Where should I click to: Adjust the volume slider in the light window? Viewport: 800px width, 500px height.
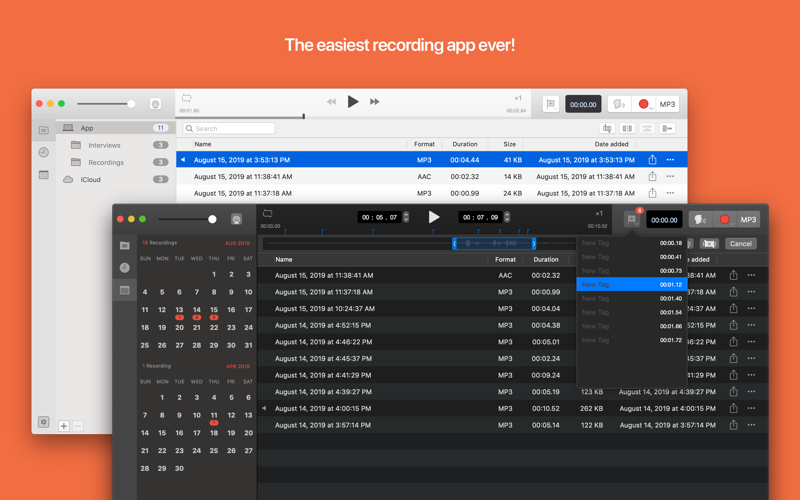tap(106, 104)
